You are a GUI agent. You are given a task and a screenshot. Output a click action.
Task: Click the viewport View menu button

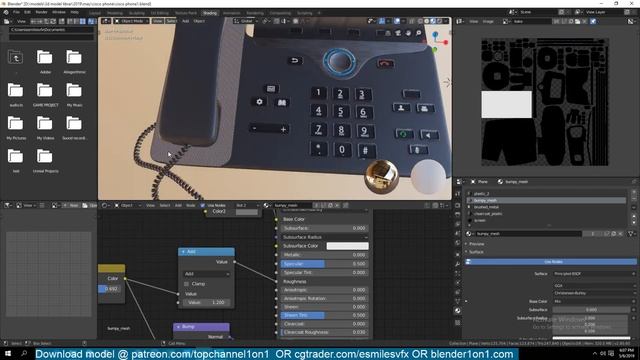point(158,21)
